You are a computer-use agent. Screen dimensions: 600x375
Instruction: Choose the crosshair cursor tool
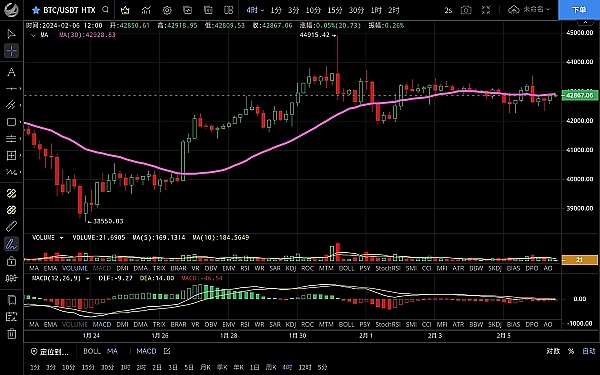pyautogui.click(x=11, y=51)
